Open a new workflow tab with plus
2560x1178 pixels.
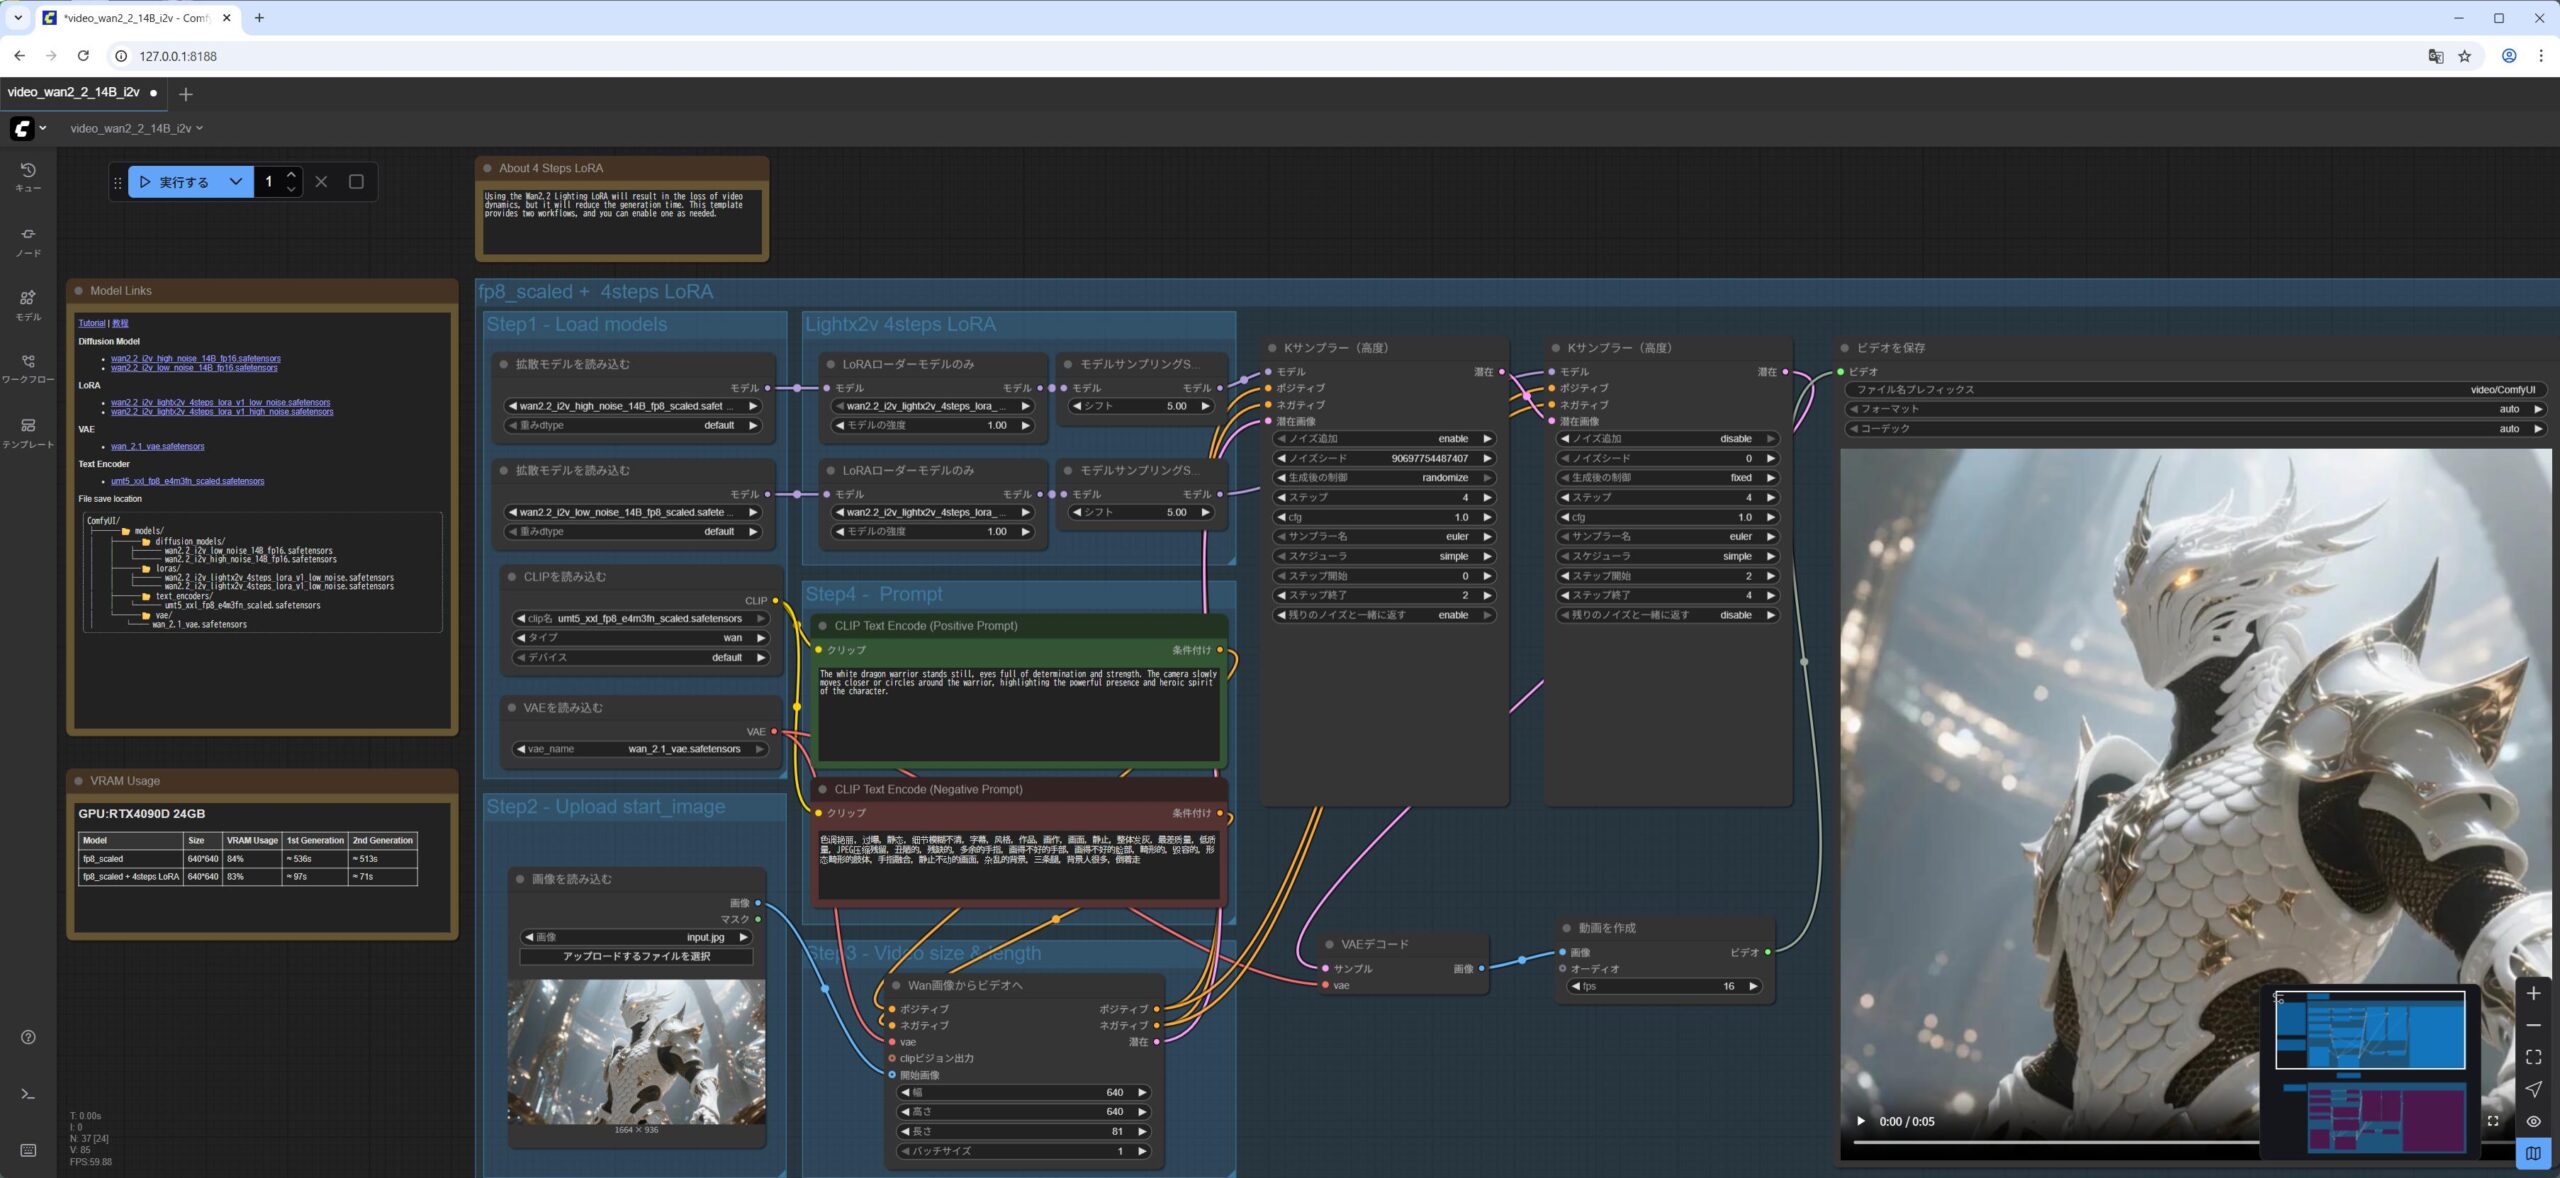coord(185,94)
